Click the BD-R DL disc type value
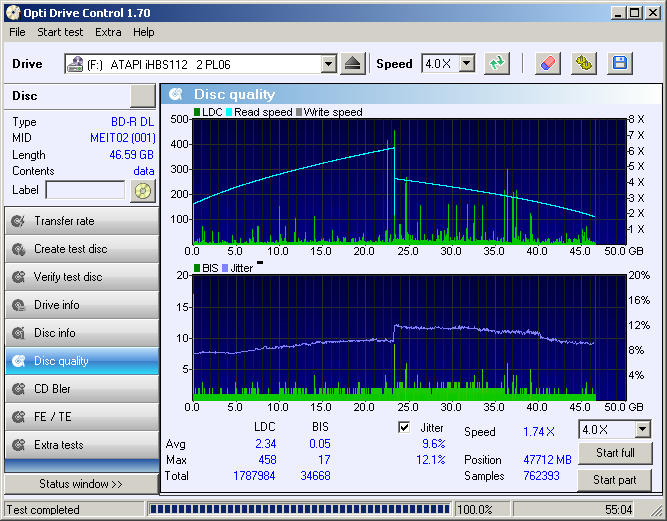This screenshot has width=667, height=521. [132, 122]
